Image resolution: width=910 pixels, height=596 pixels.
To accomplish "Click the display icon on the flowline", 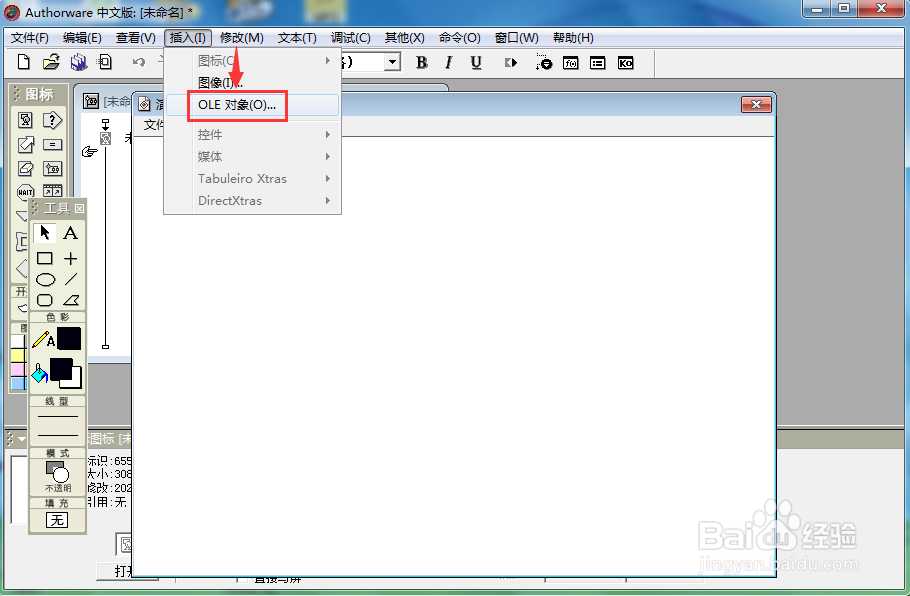I will [106, 138].
